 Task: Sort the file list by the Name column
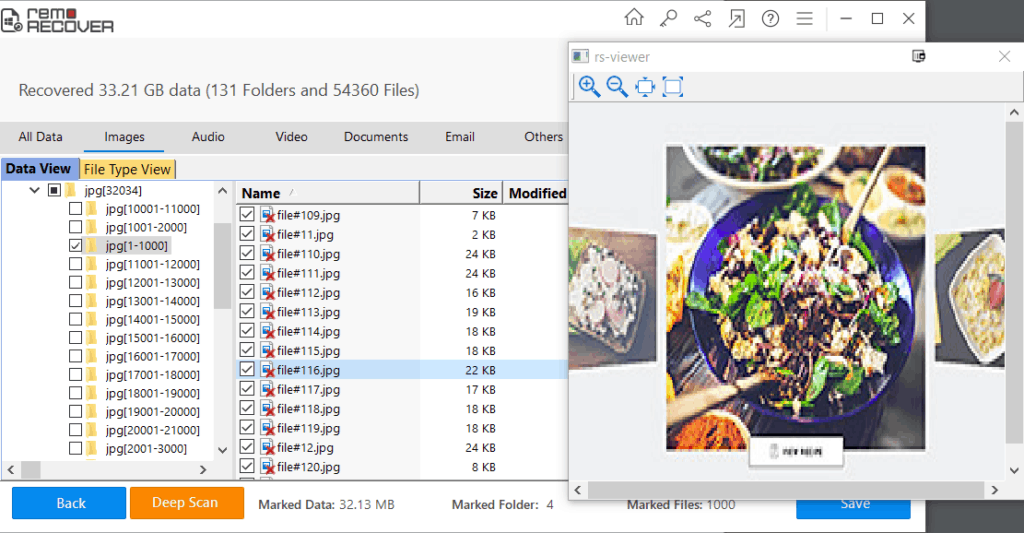[x=261, y=193]
